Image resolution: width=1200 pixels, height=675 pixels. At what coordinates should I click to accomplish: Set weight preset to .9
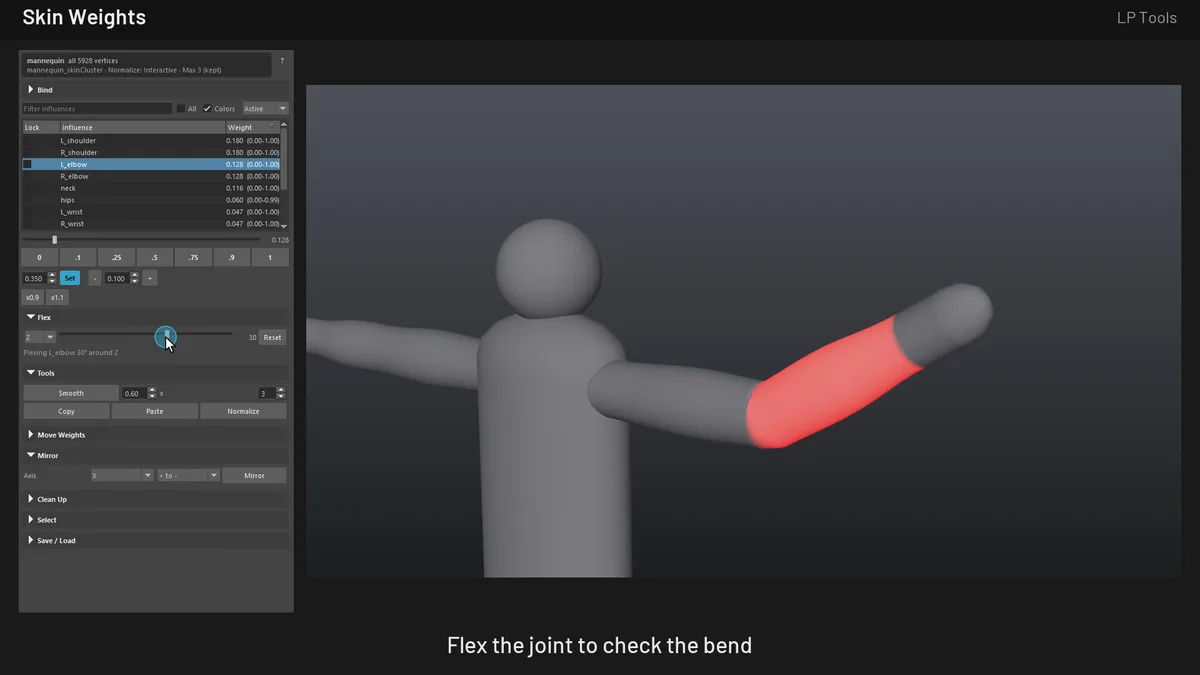point(231,258)
